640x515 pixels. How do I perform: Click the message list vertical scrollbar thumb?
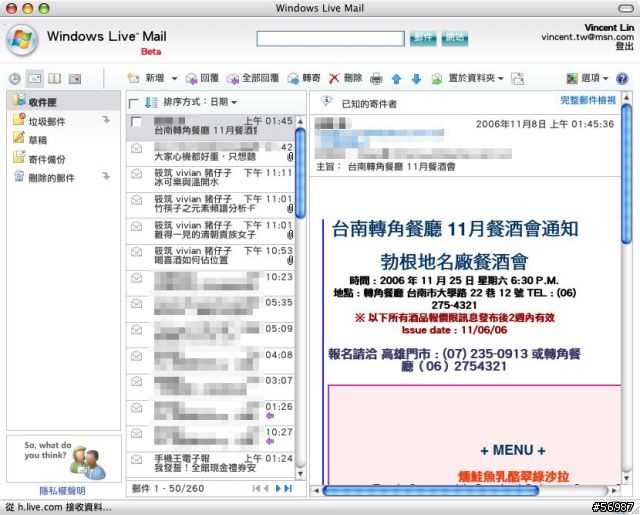click(x=300, y=173)
